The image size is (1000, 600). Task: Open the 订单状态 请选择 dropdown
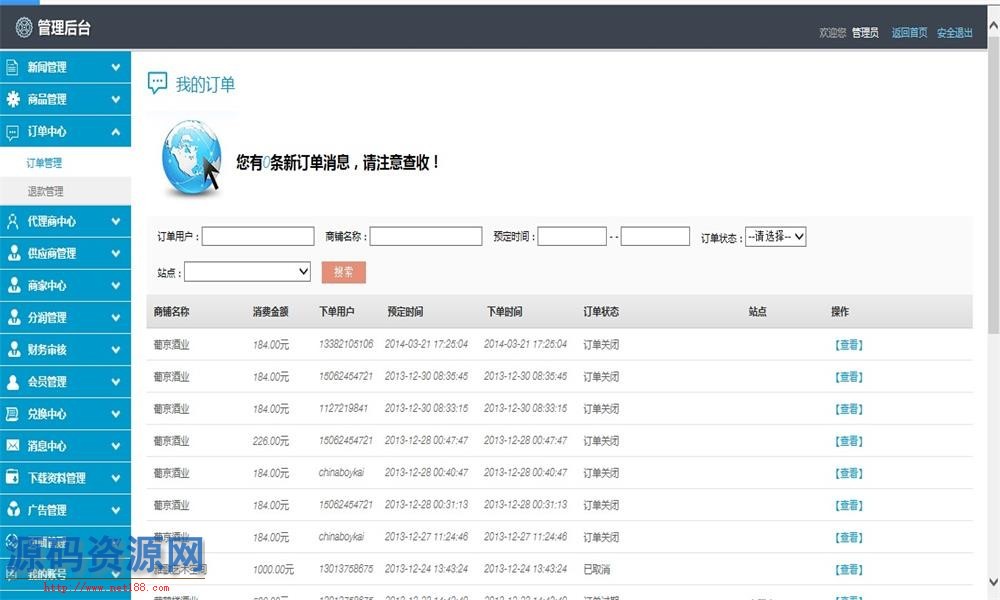click(x=776, y=237)
